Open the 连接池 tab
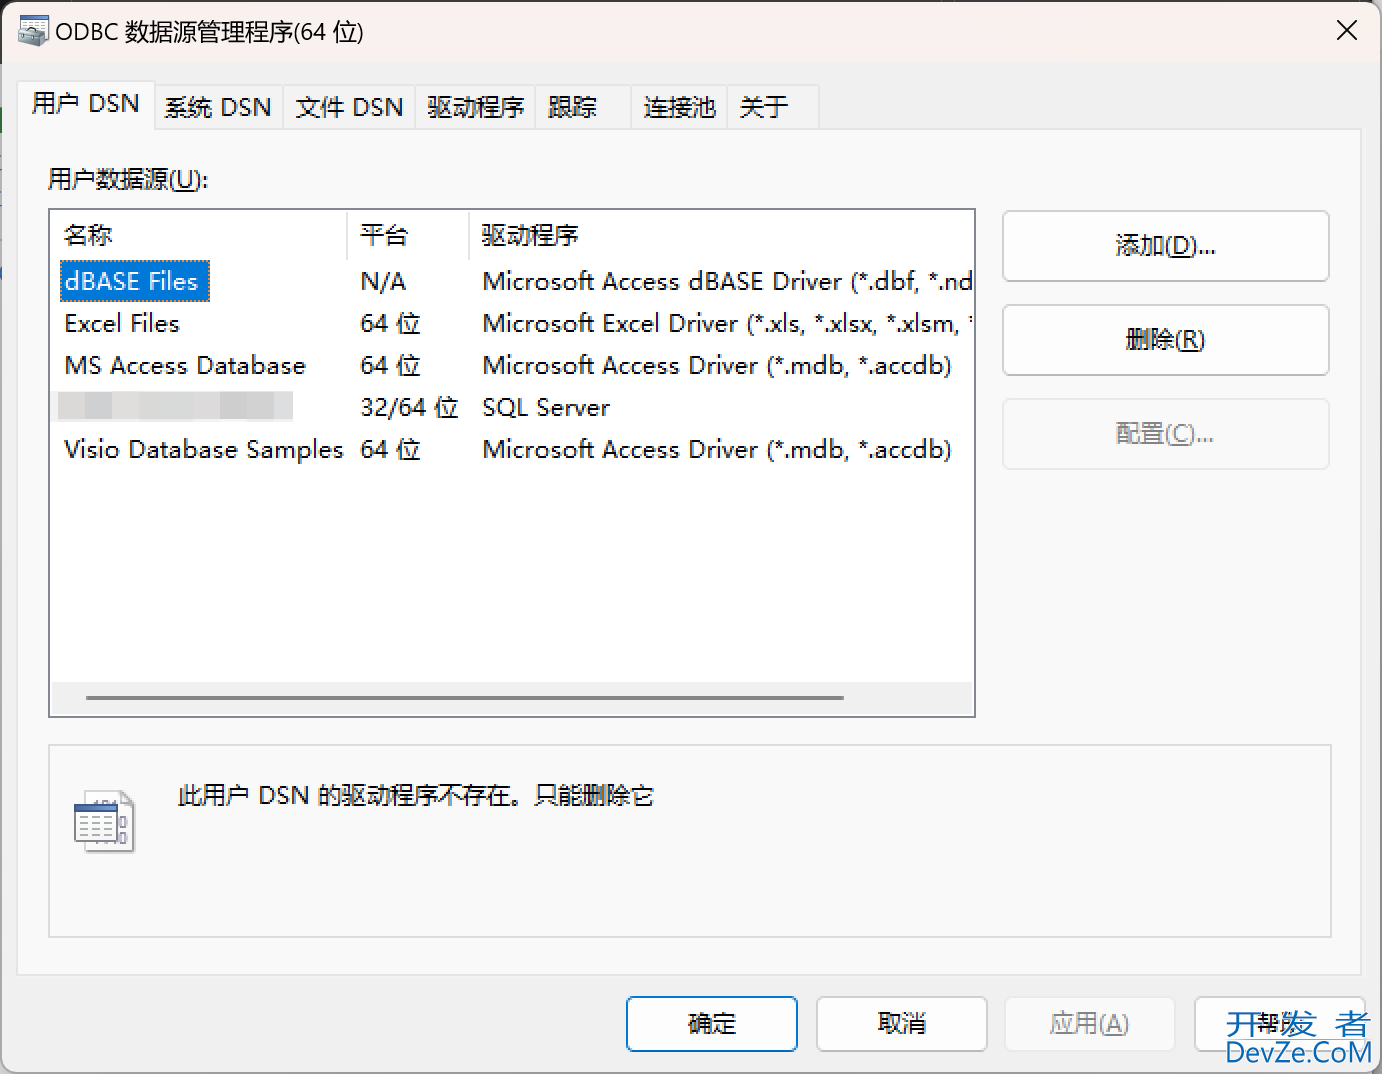Image resolution: width=1382 pixels, height=1074 pixels. coord(679,107)
